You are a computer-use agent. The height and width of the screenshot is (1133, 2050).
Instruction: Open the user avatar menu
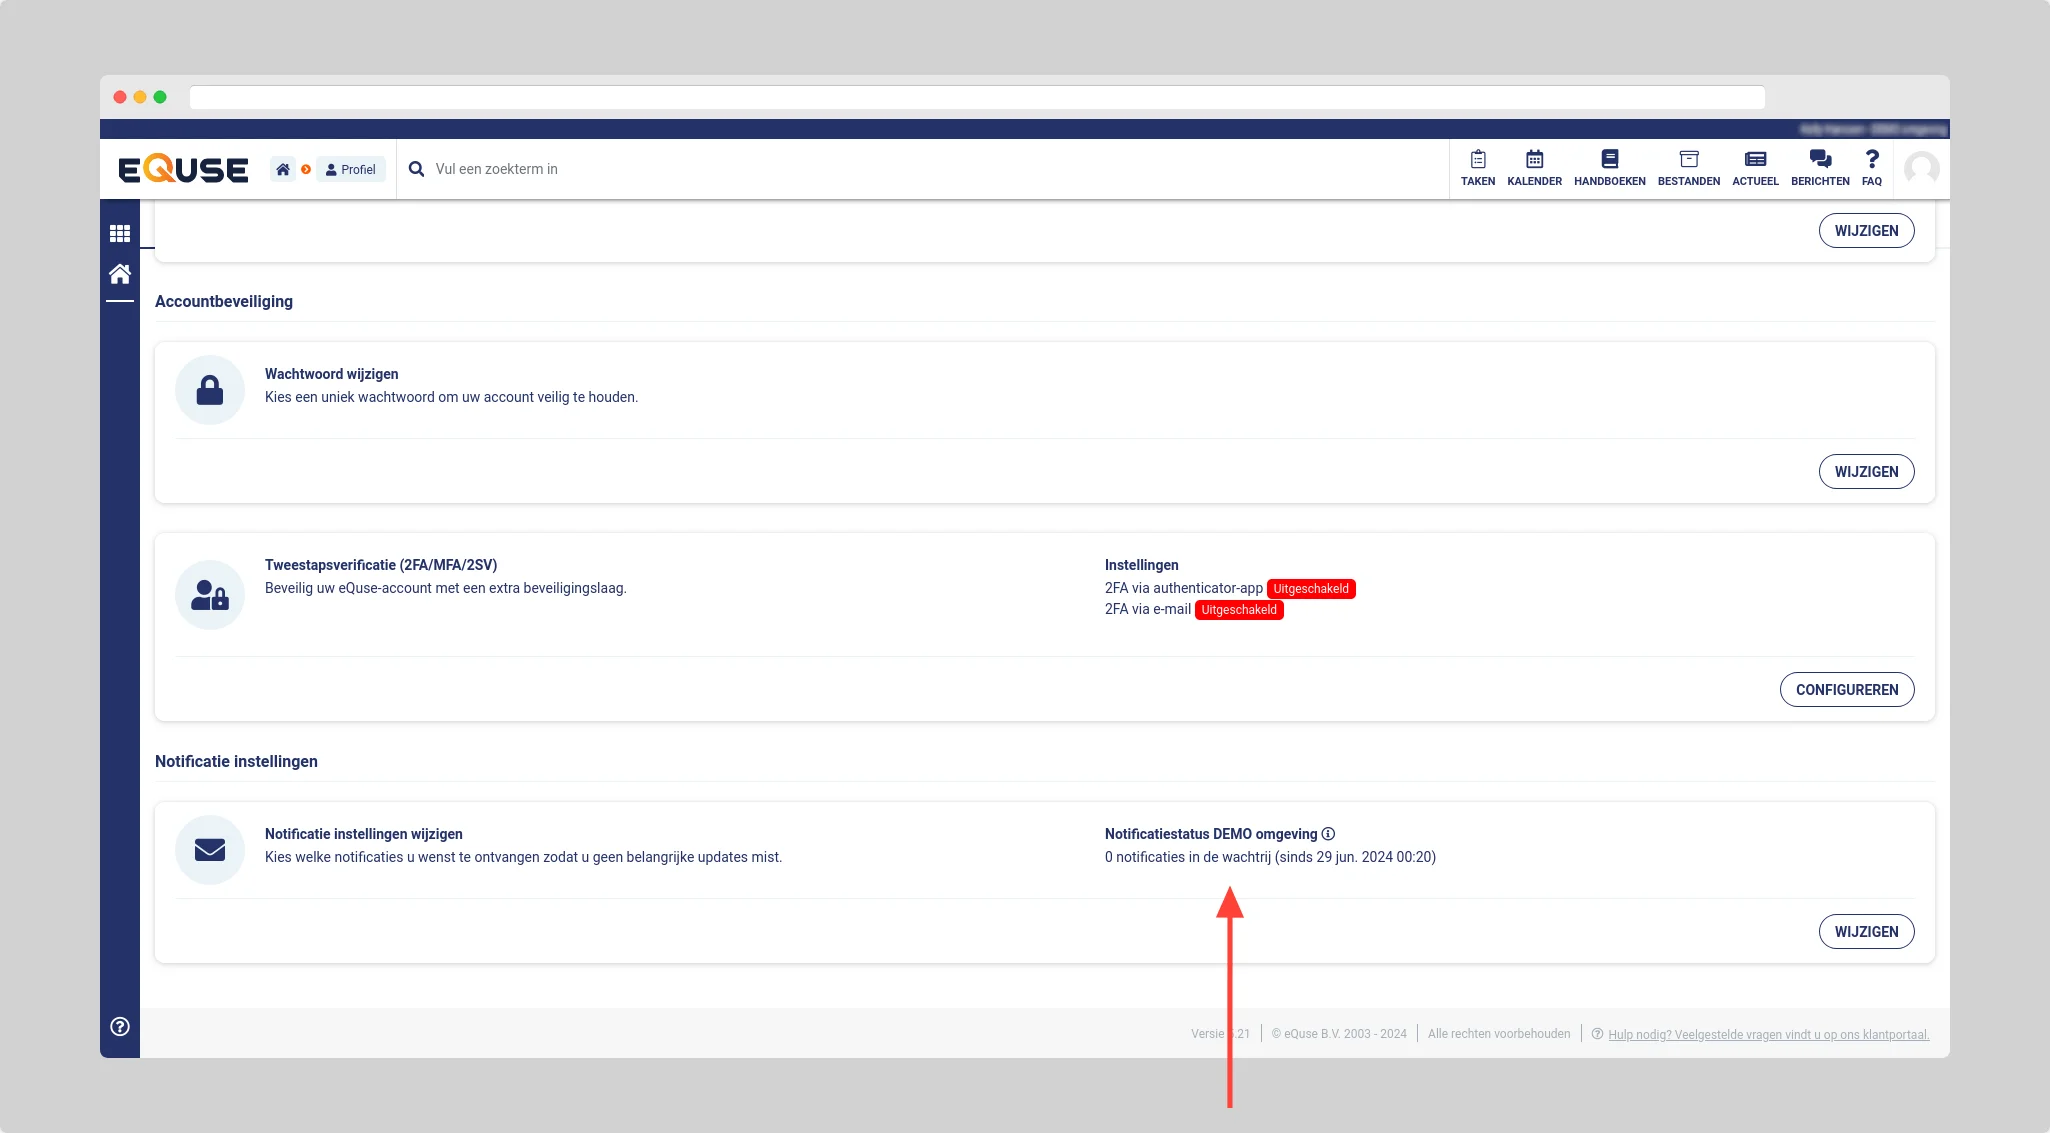(1921, 168)
